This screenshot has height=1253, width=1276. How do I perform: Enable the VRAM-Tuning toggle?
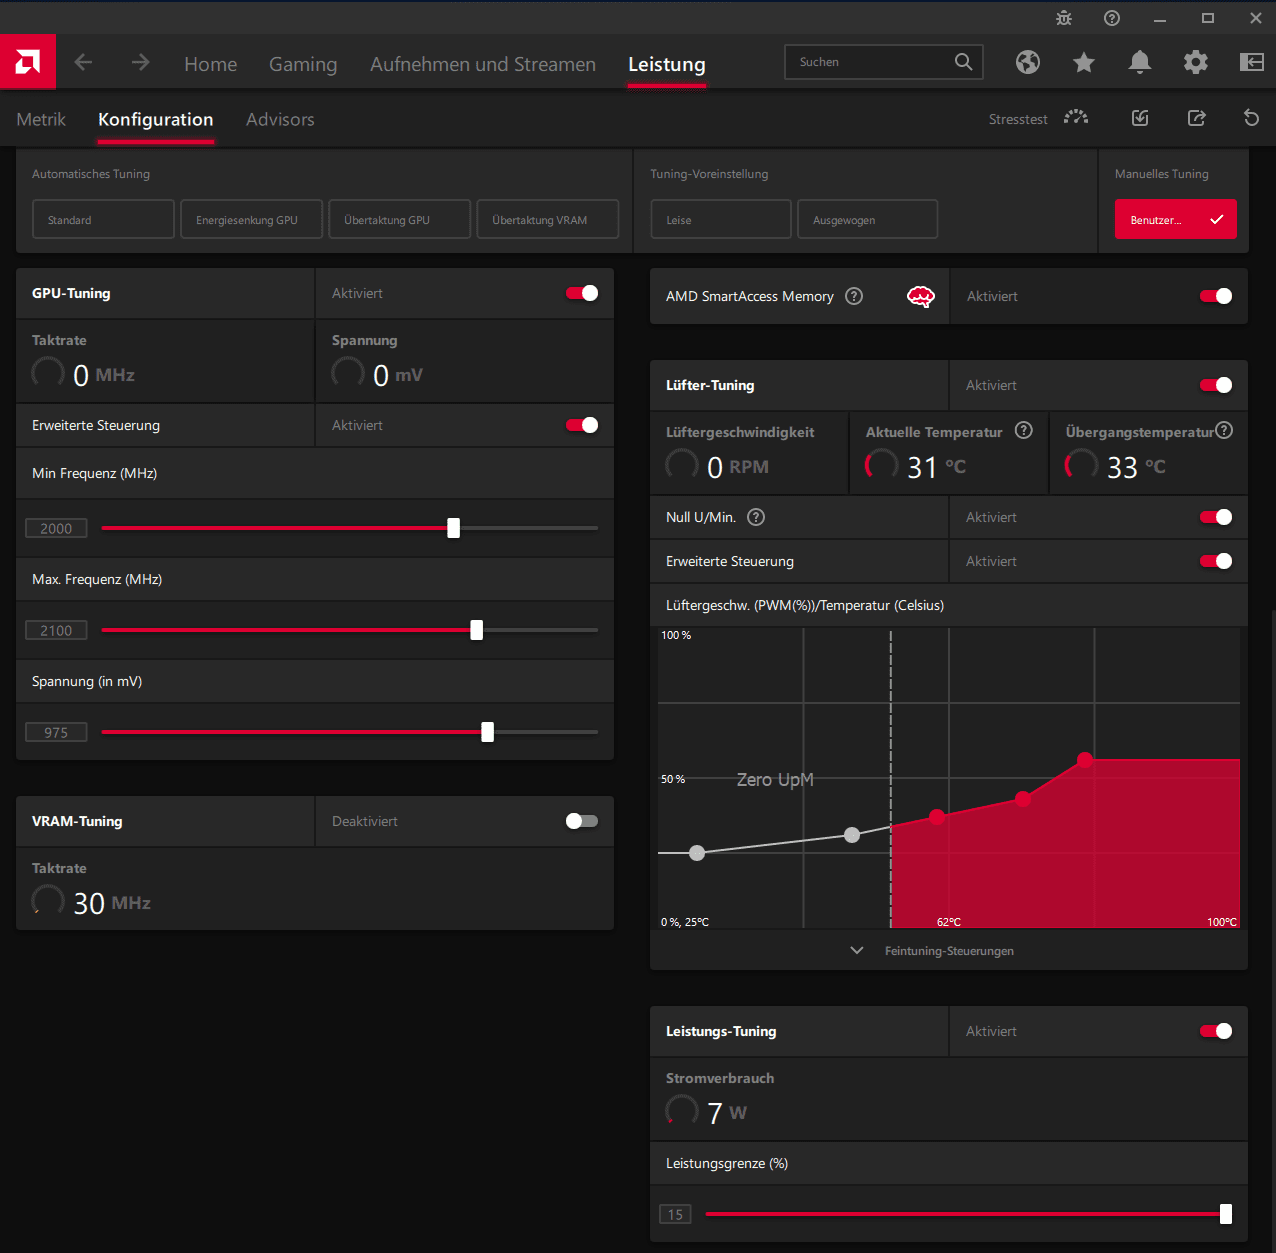tap(582, 821)
